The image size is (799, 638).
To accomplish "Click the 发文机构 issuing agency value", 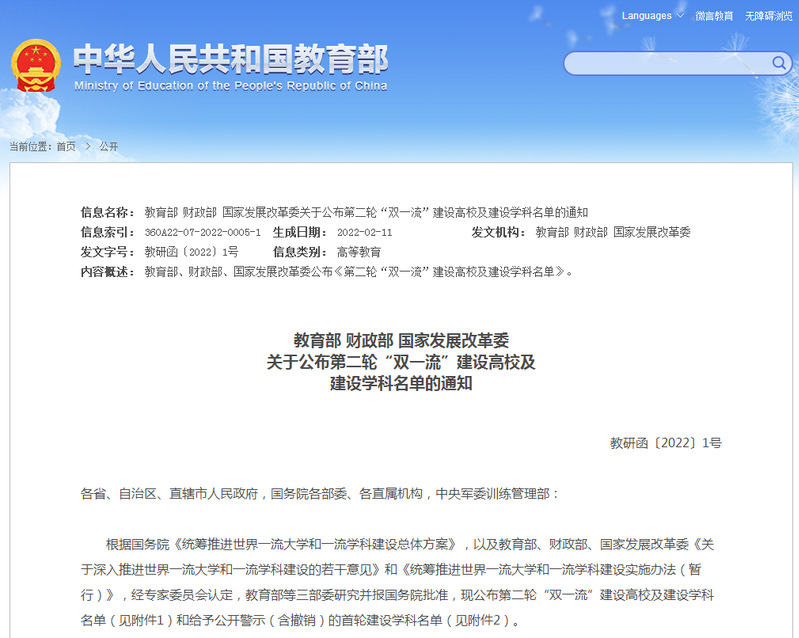I will 612,232.
